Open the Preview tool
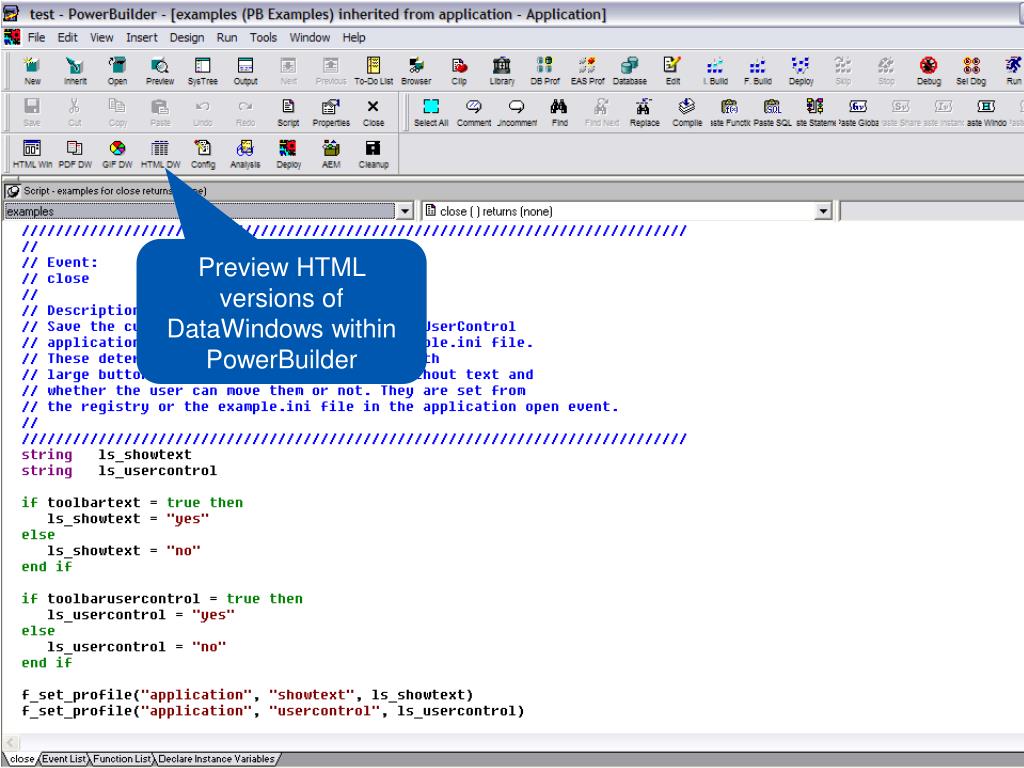The height and width of the screenshot is (768, 1024). 160,71
